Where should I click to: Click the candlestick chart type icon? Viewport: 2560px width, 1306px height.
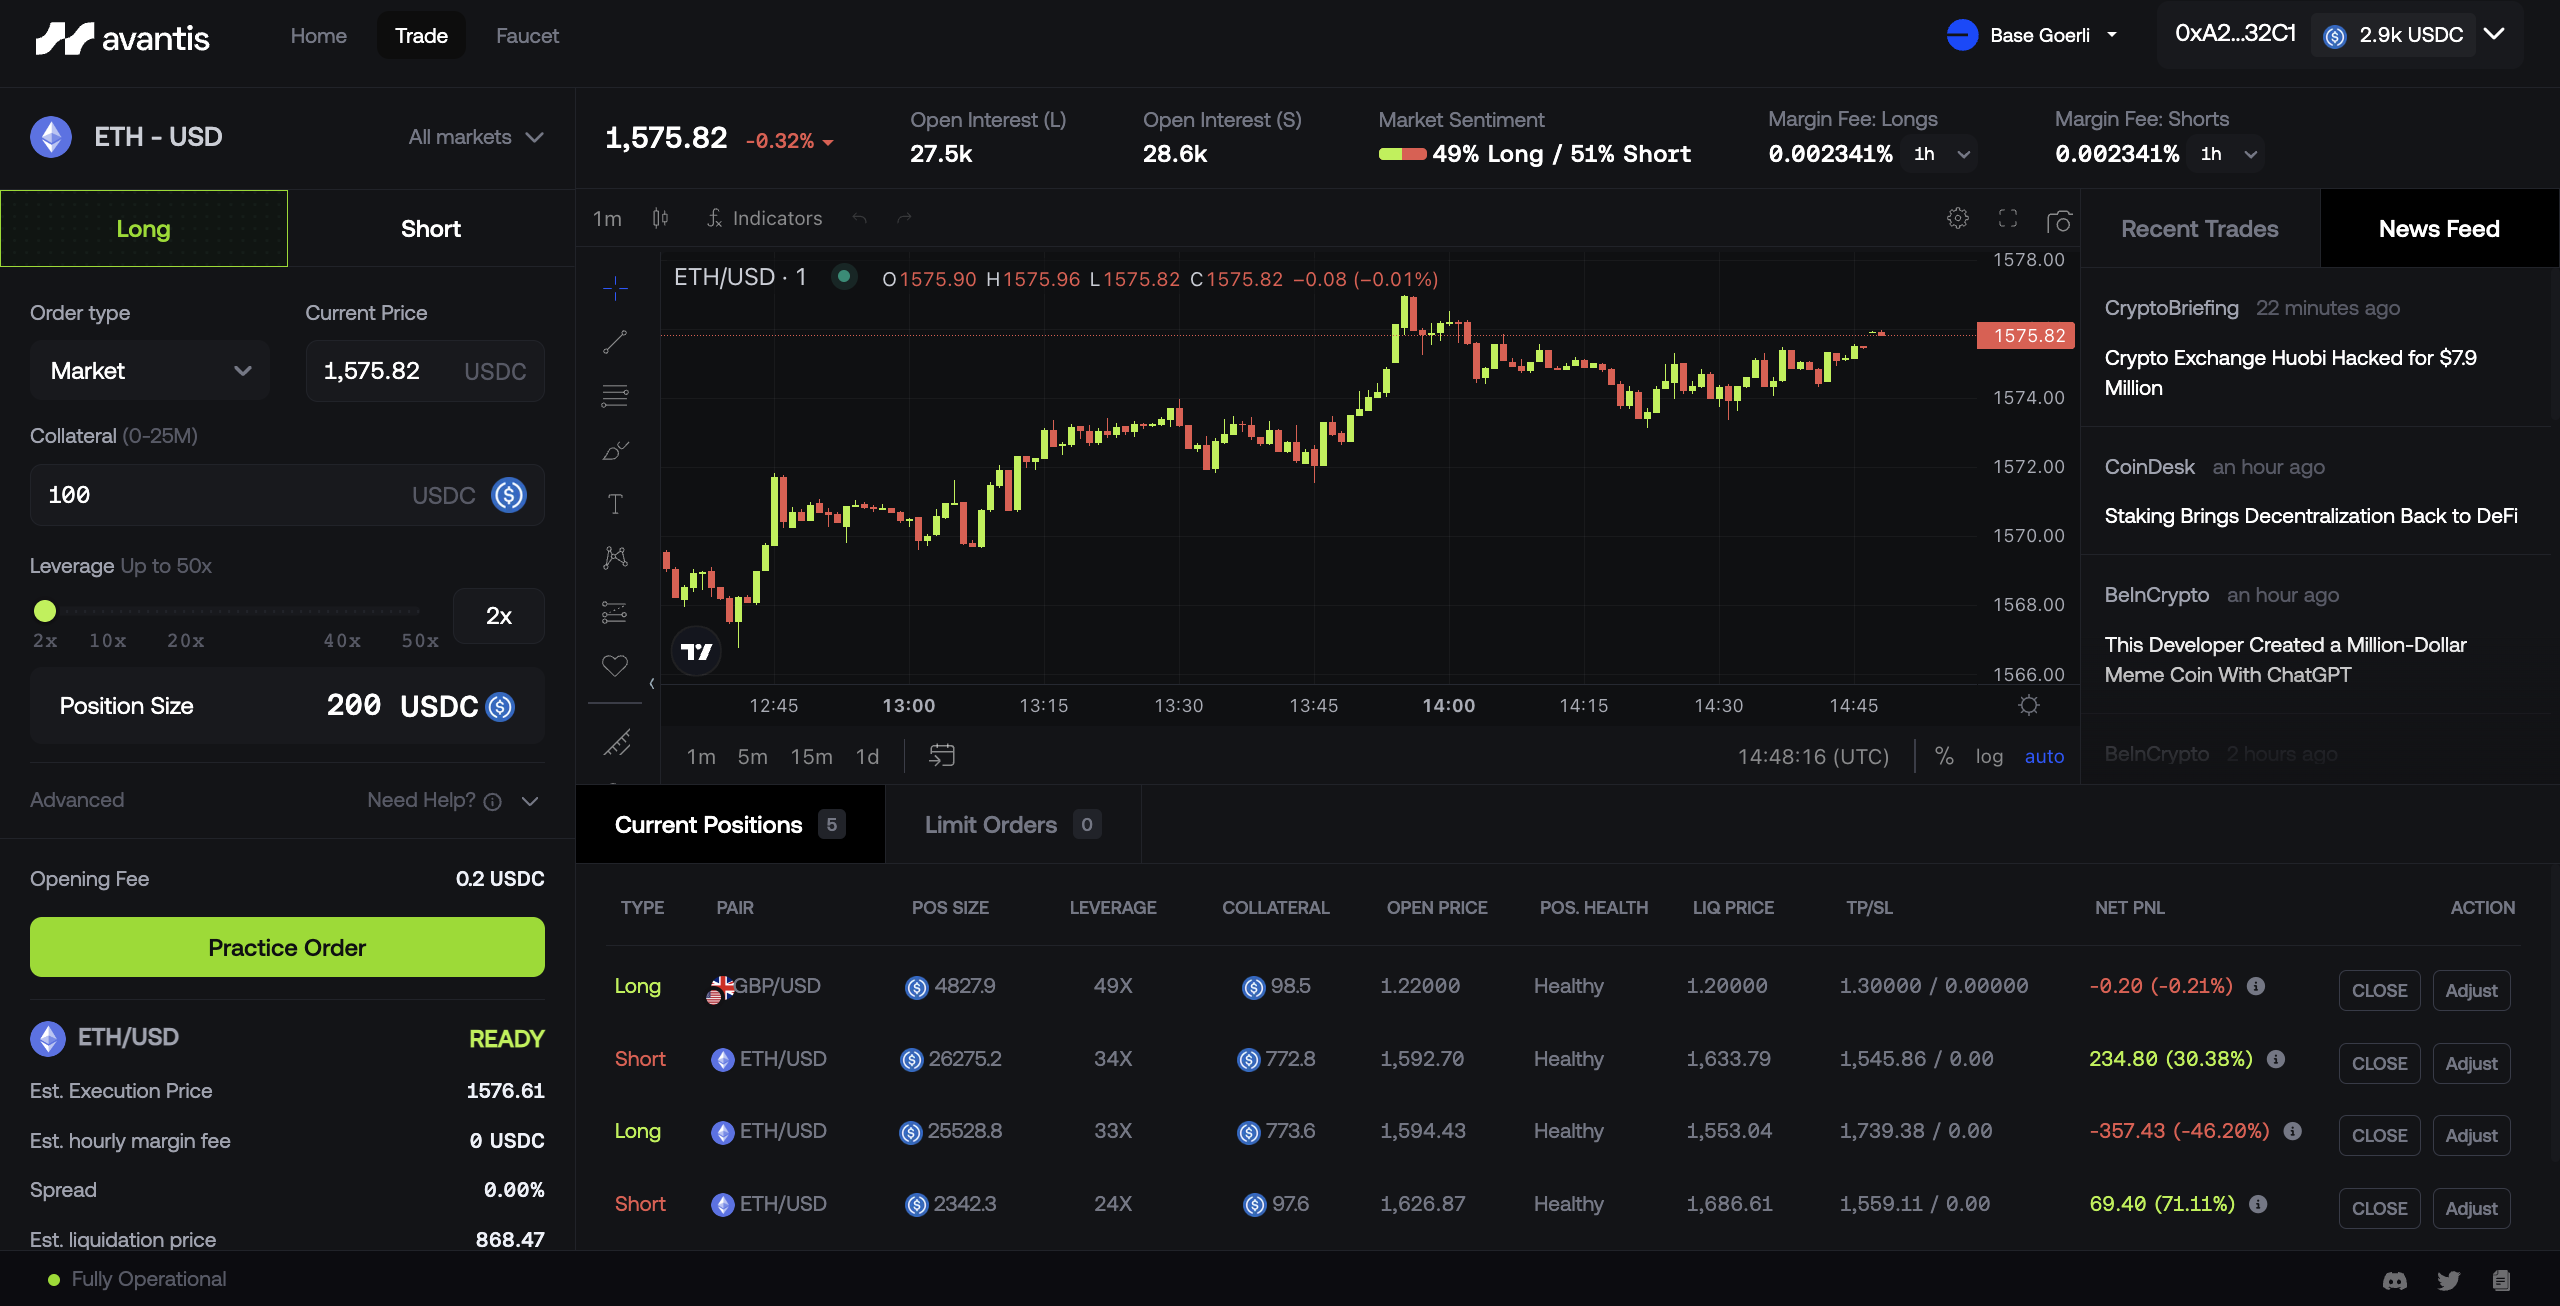pyautogui.click(x=660, y=218)
